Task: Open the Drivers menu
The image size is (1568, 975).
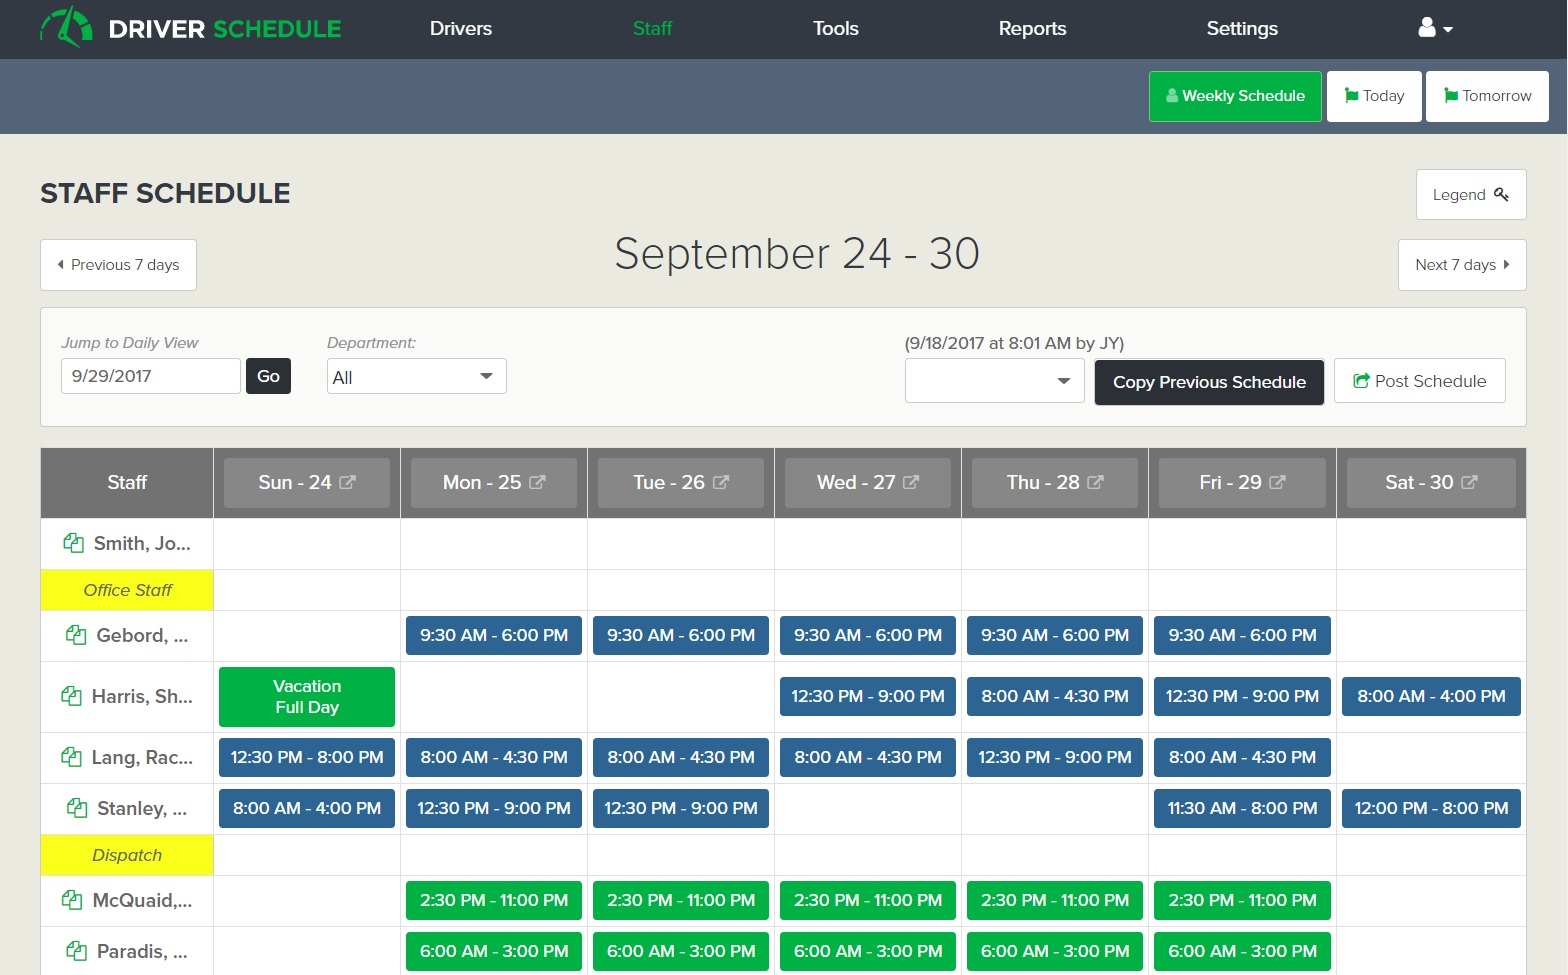Action: pyautogui.click(x=461, y=29)
